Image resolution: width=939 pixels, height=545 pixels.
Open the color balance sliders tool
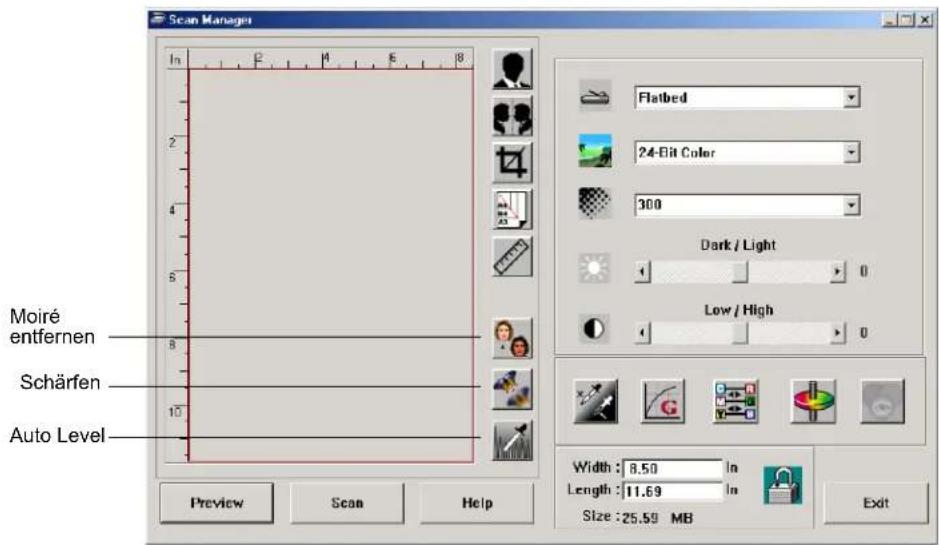pos(736,401)
